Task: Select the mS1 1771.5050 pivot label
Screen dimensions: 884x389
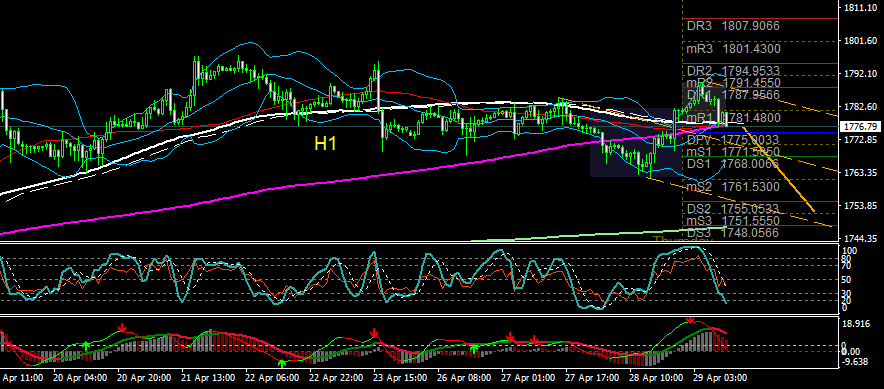Action: pos(733,152)
